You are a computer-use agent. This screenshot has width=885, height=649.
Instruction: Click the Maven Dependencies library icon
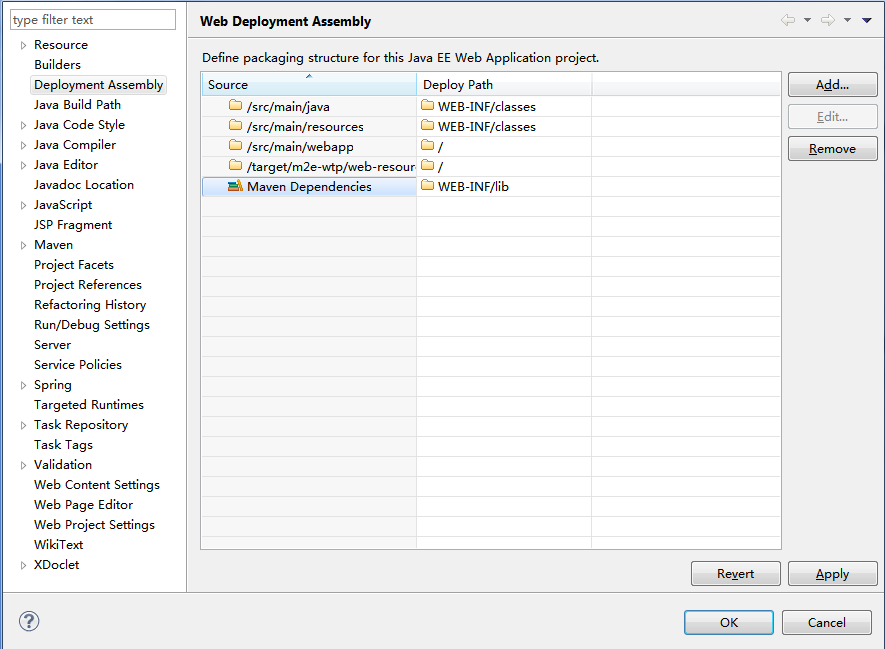pos(235,186)
